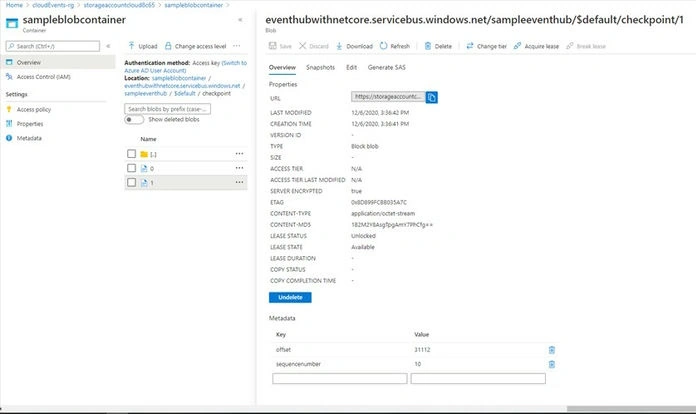Open more options for the [..] folder row
Viewport: 696px width, 414px height.
[x=239, y=154]
